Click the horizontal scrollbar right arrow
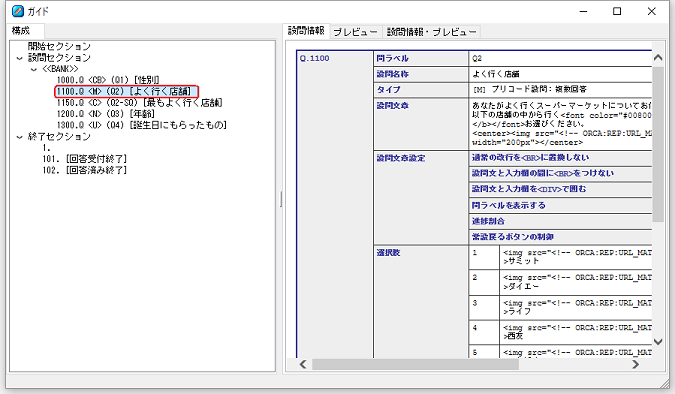This screenshot has height=394, width=675. tap(635, 365)
